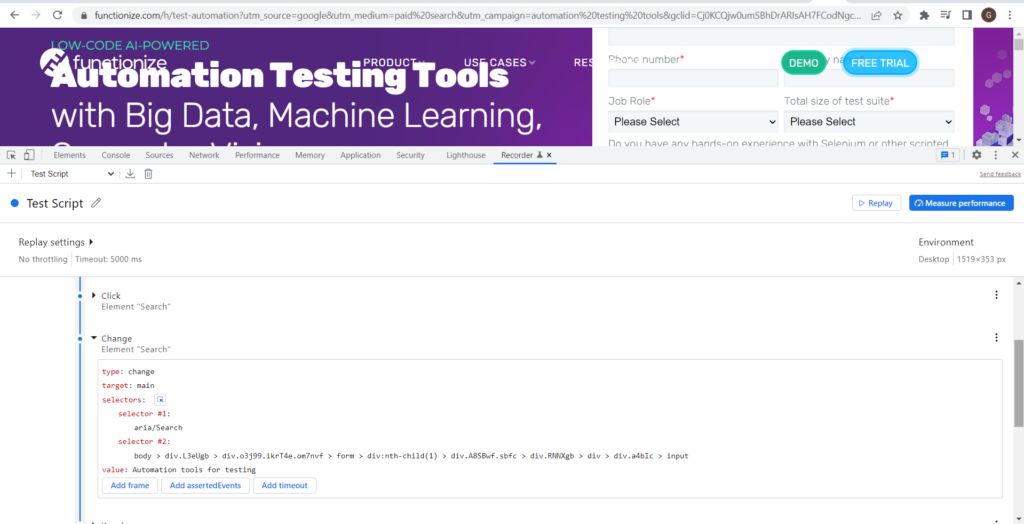The height and width of the screenshot is (524, 1024).
Task: Close the Recorder tab
Action: pos(549,155)
